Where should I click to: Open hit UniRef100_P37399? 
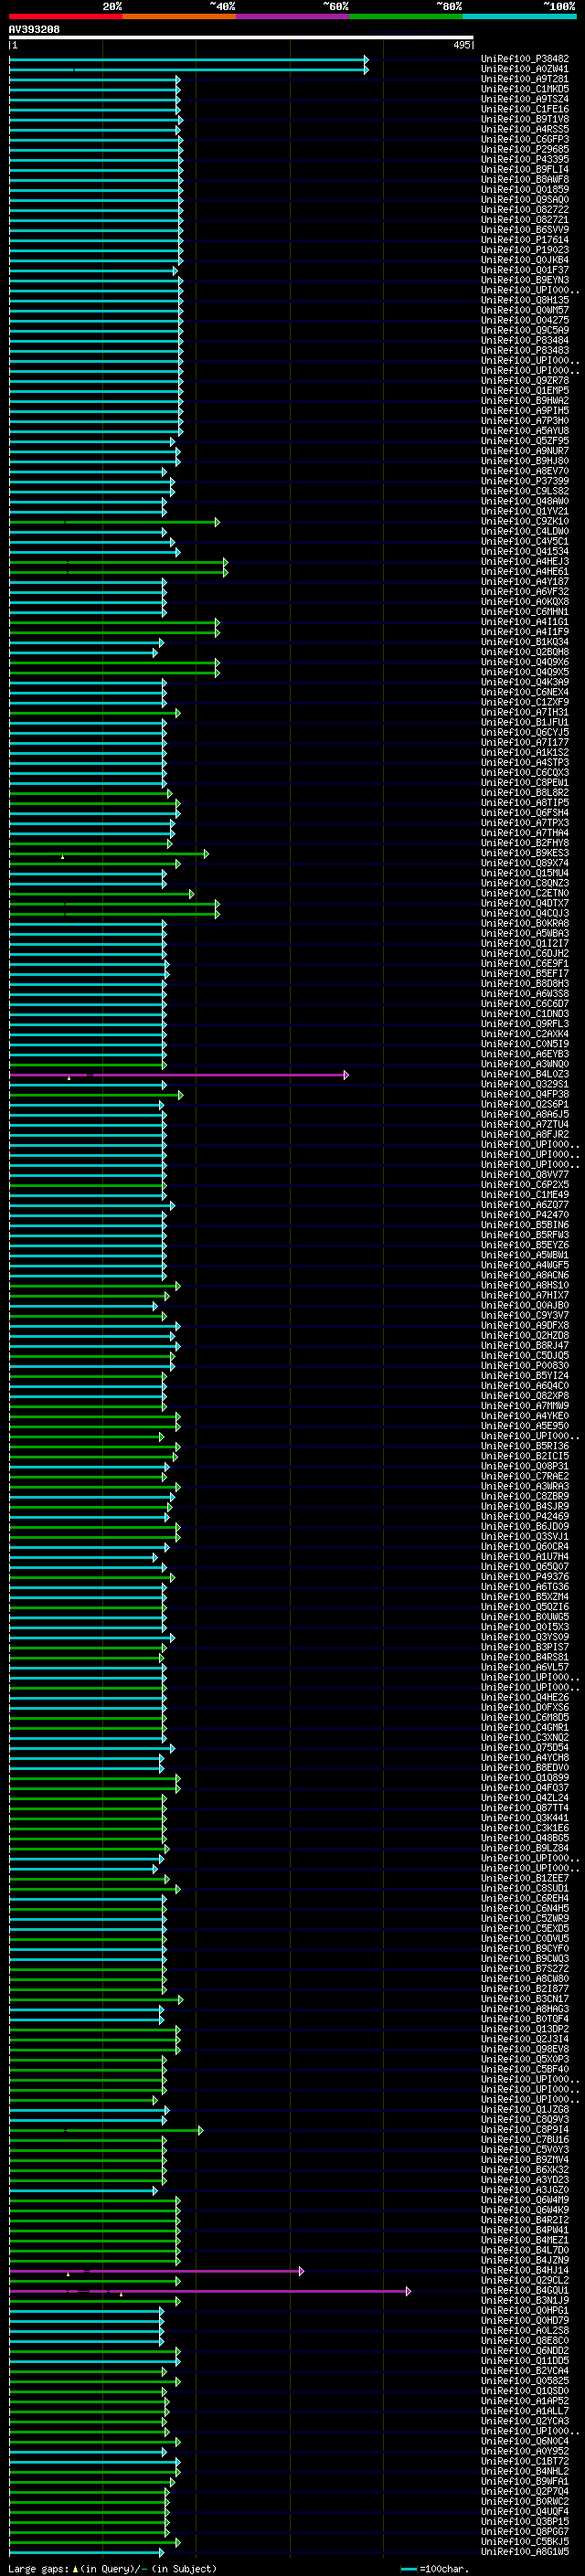pyautogui.click(x=525, y=481)
